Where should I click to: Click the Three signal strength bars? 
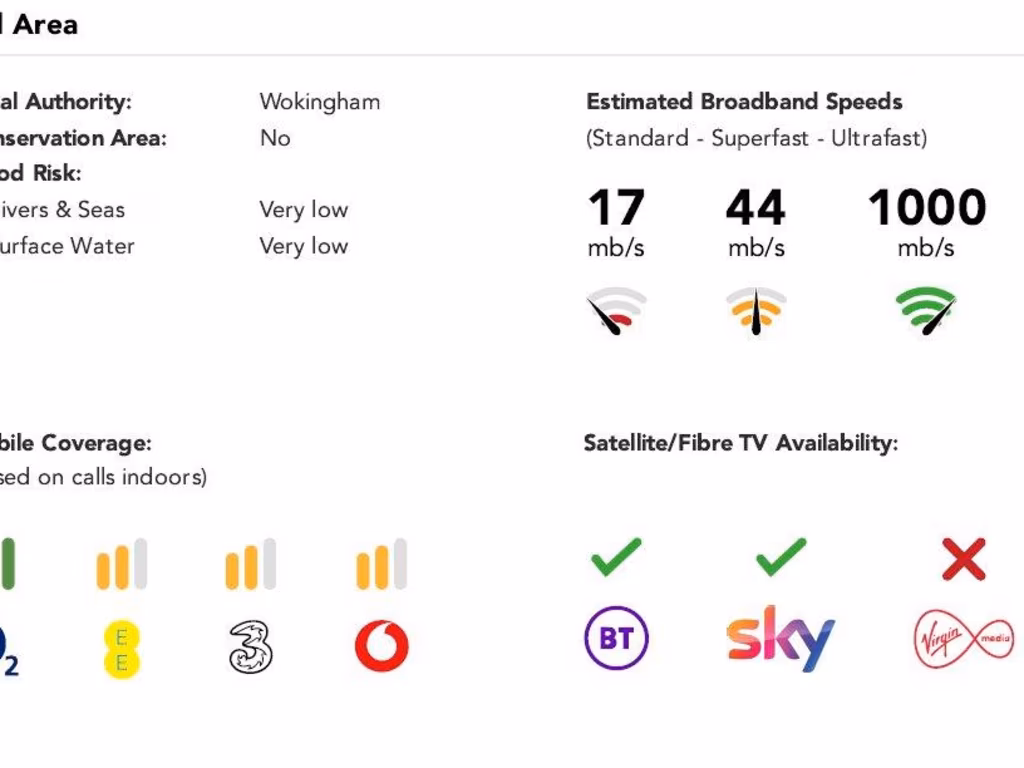[250, 564]
